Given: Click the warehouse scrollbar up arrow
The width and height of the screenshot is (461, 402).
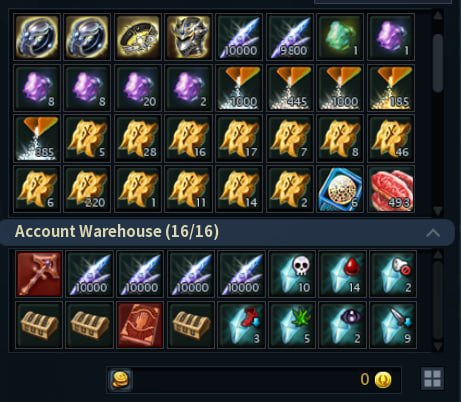Looking at the screenshot, I should pos(438,255).
